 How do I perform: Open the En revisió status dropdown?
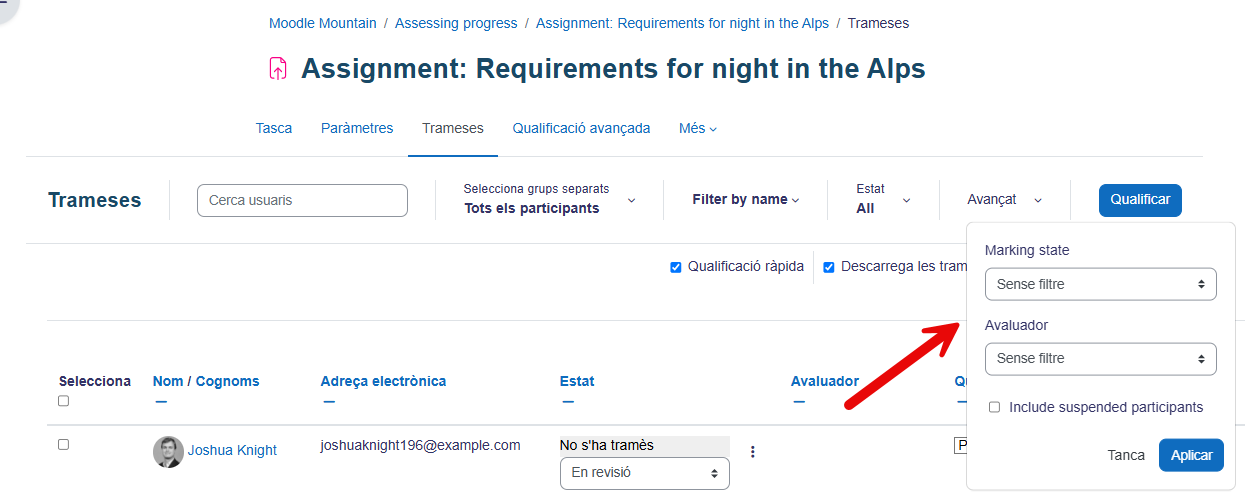point(644,473)
